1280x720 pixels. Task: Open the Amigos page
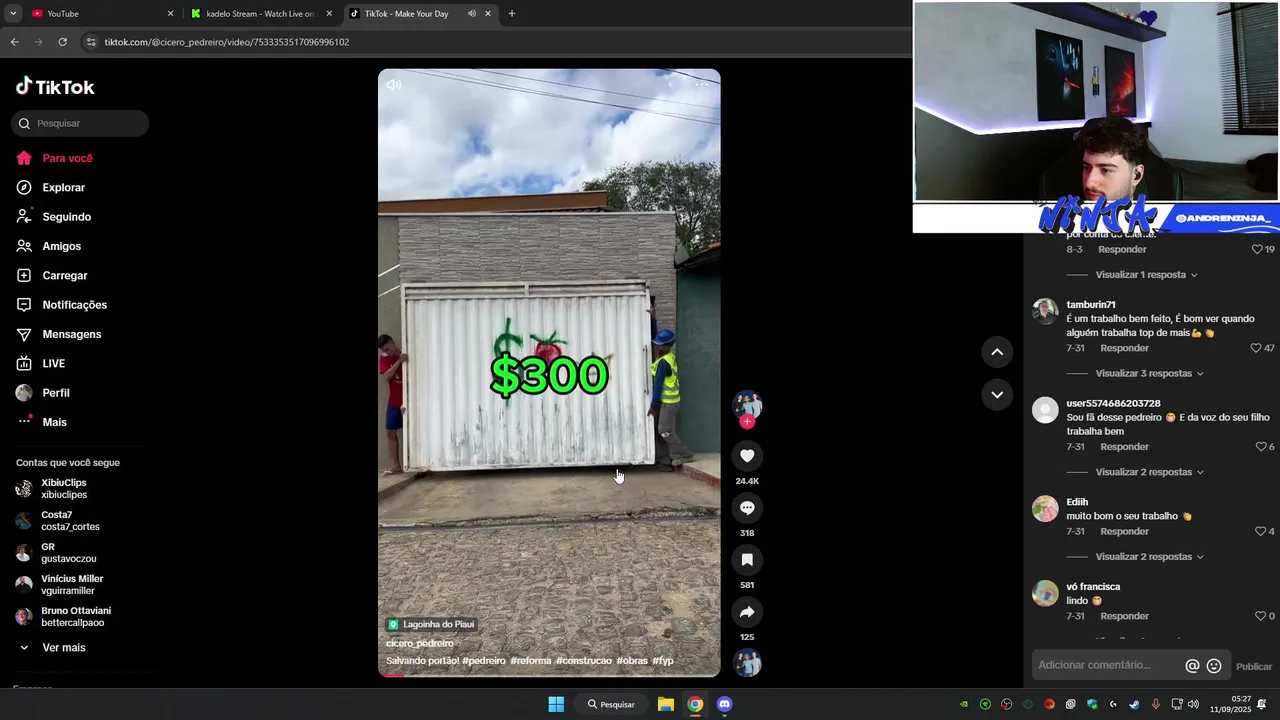tap(49, 246)
